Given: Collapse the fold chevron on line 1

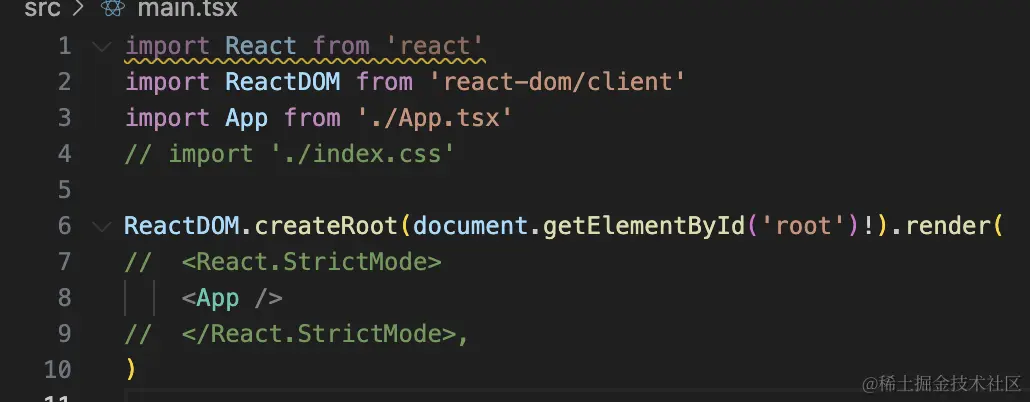Looking at the screenshot, I should [102, 46].
